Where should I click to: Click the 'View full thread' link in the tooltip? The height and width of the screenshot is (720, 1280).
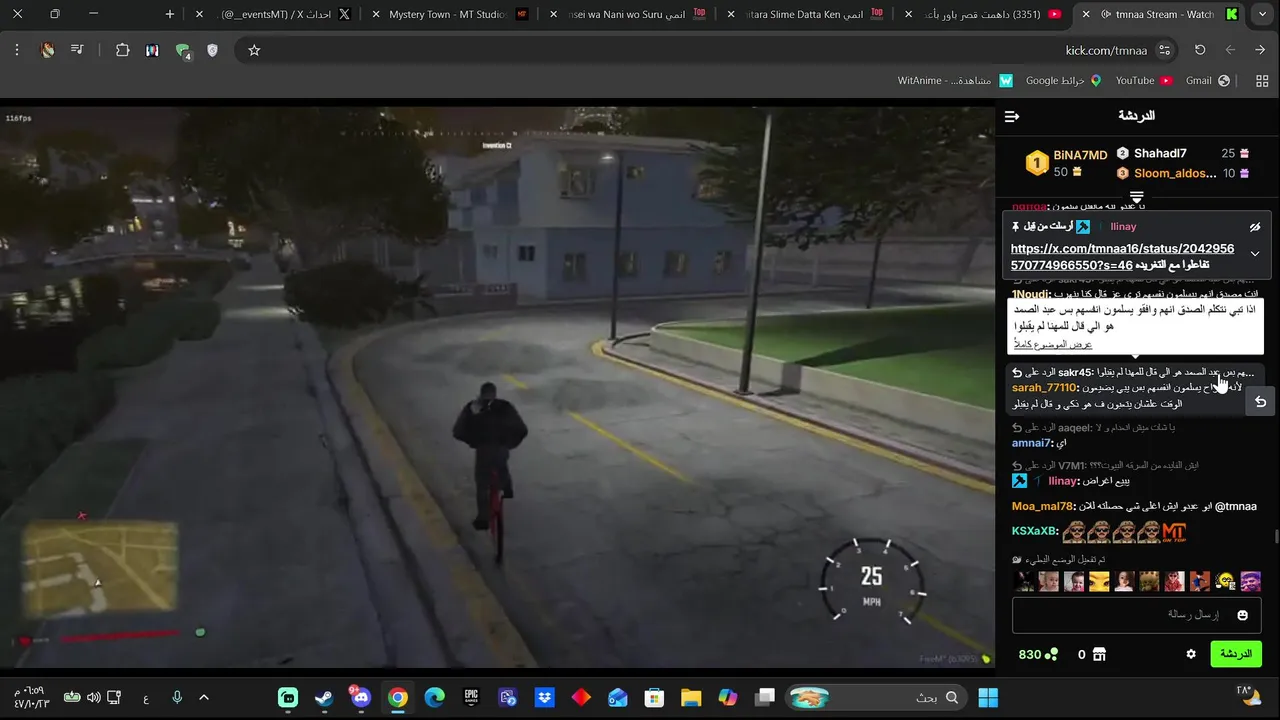1052,344
